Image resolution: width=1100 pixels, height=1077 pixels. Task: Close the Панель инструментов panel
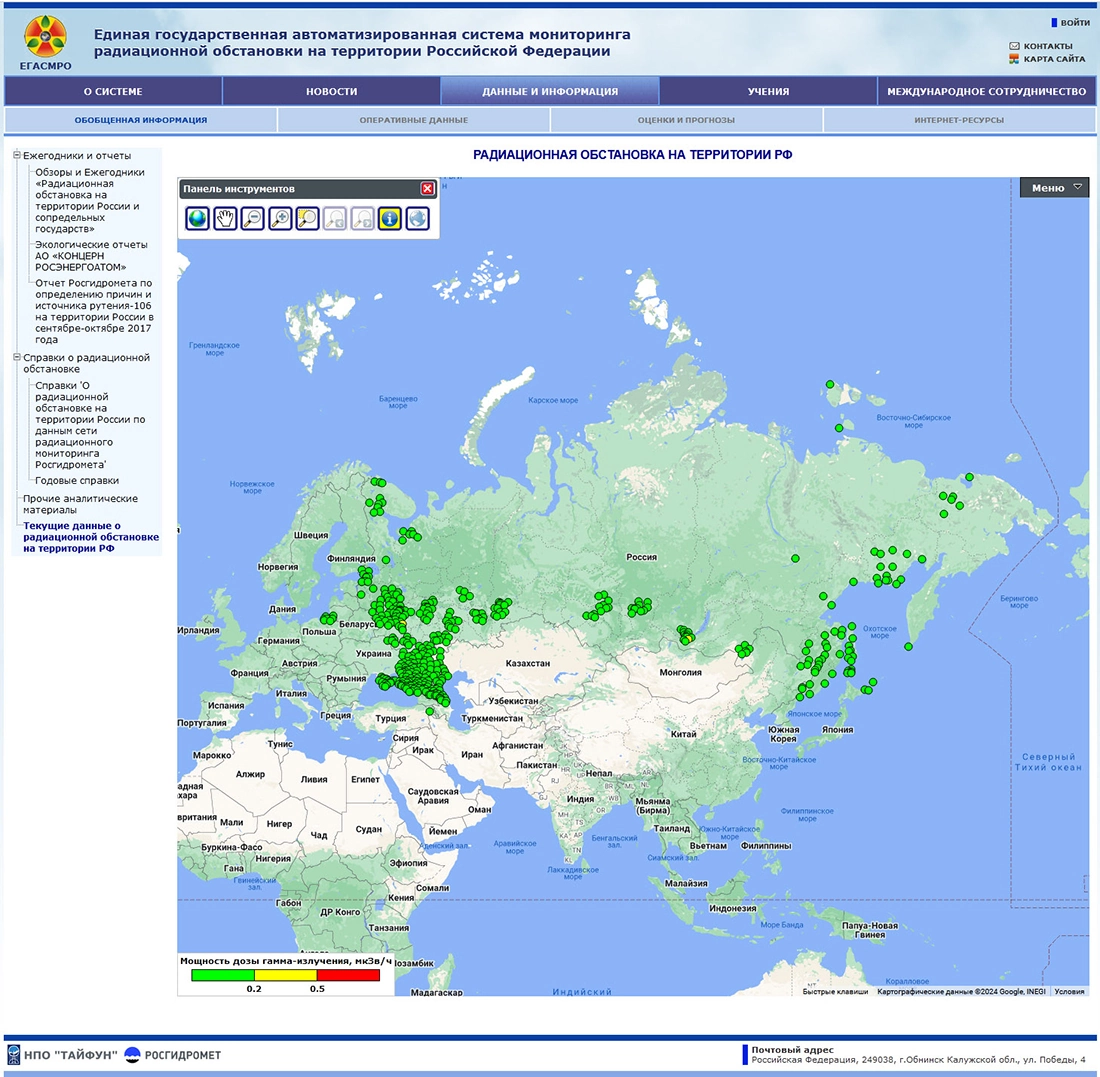coord(427,188)
